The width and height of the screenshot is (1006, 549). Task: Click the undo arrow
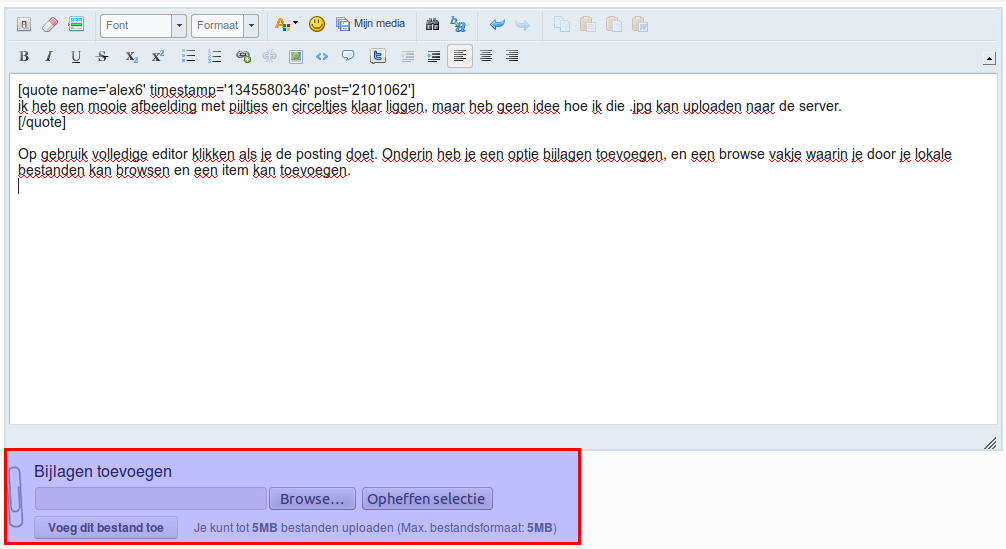click(x=497, y=24)
